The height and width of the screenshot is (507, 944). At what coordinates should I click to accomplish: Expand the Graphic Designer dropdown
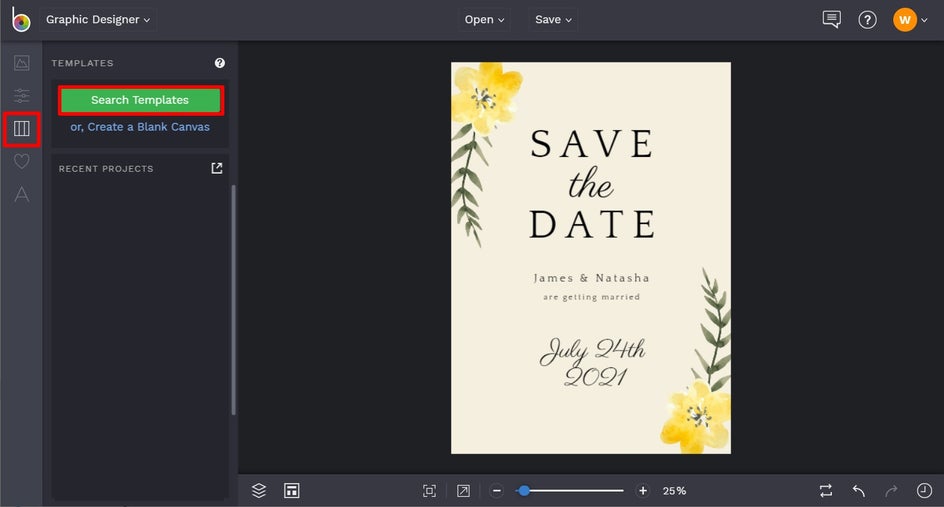coord(98,20)
